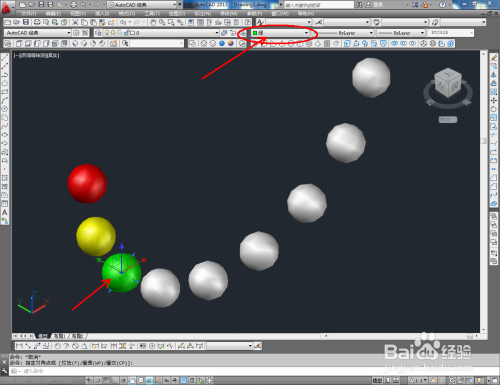
Task: Click the keyword search field in title bar
Action: 319,5
